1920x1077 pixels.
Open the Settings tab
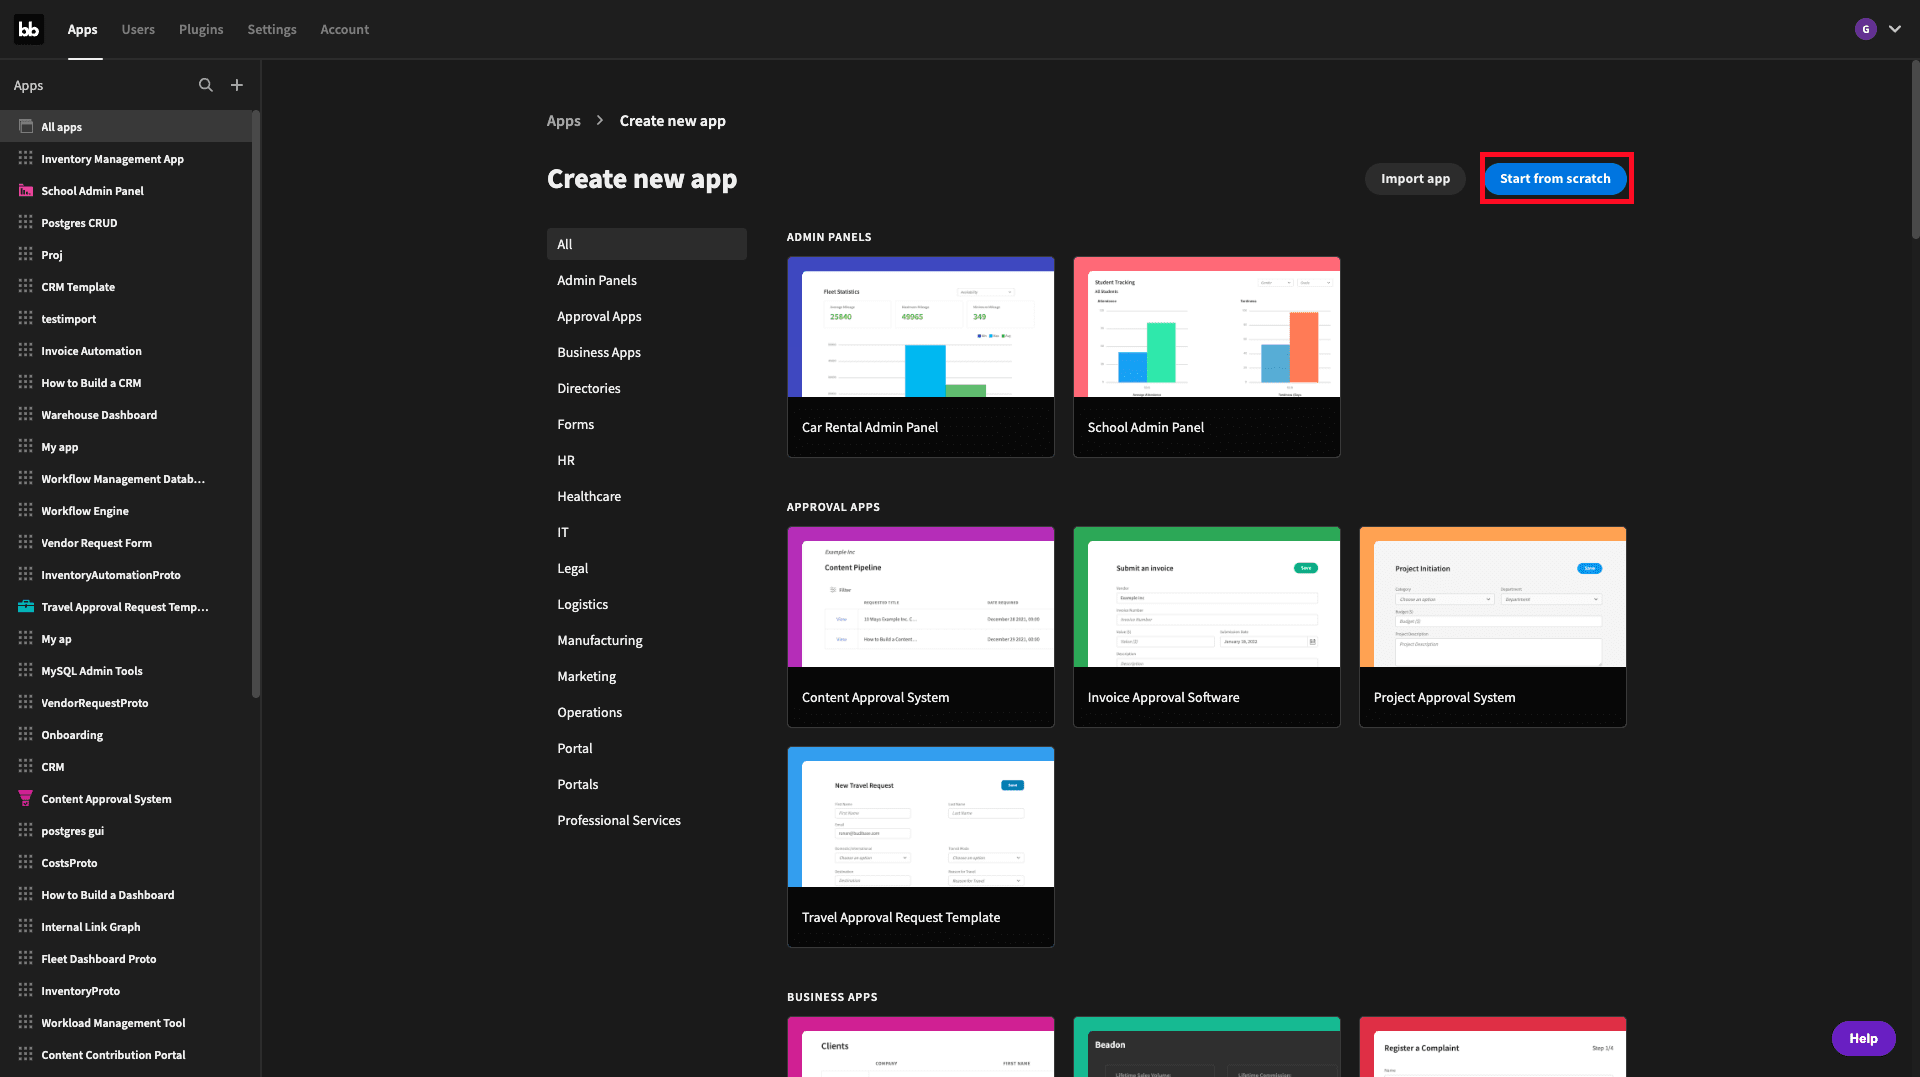point(272,29)
